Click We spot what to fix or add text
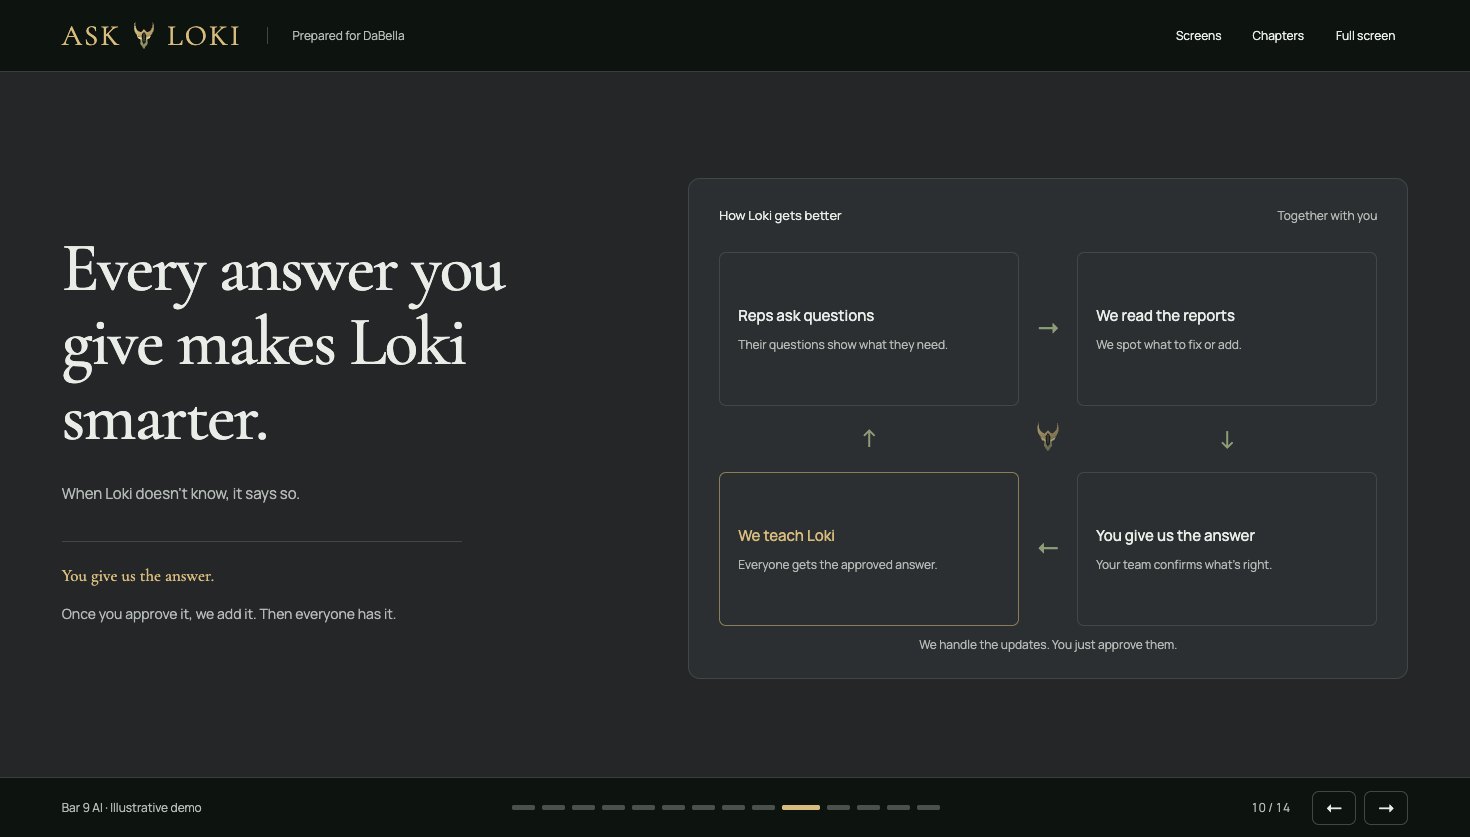Viewport: 1470px width, 837px height. point(1169,345)
